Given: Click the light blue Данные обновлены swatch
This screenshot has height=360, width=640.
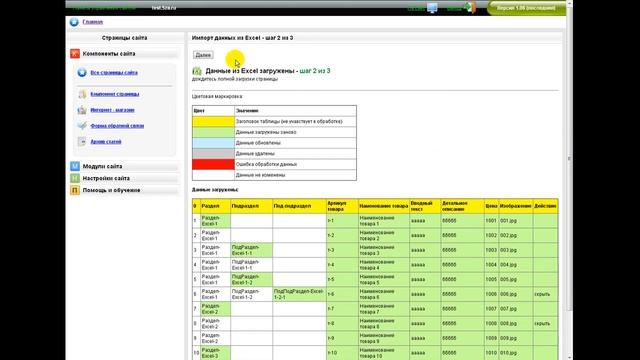Looking at the screenshot, I should click(x=213, y=143).
